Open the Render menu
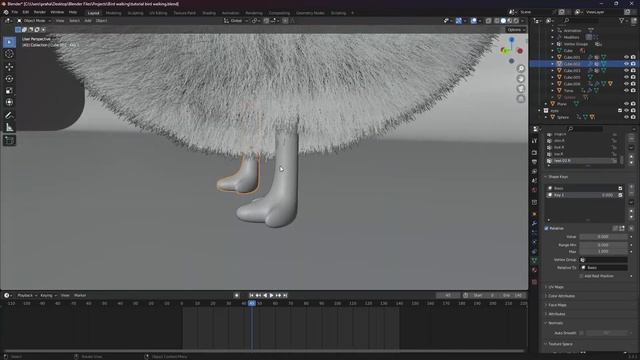 coord(40,12)
